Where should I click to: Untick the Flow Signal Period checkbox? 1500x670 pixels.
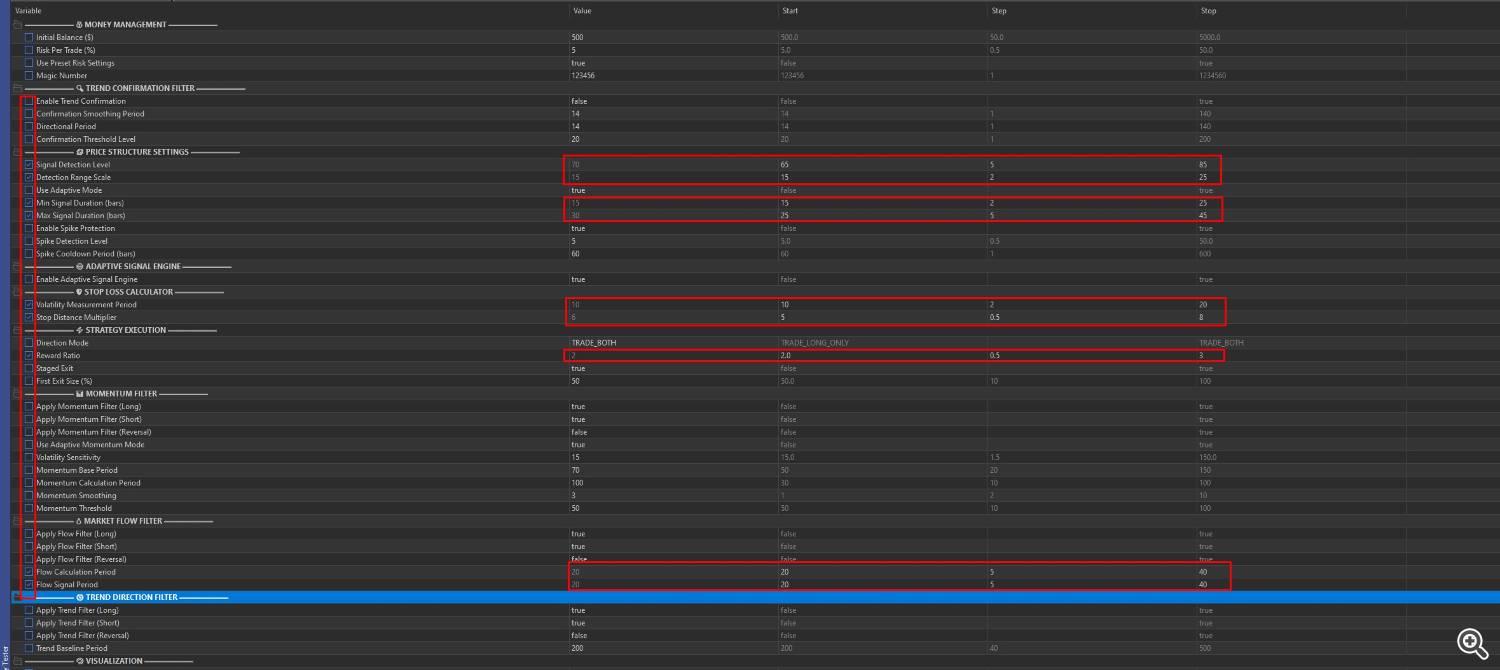pos(29,584)
